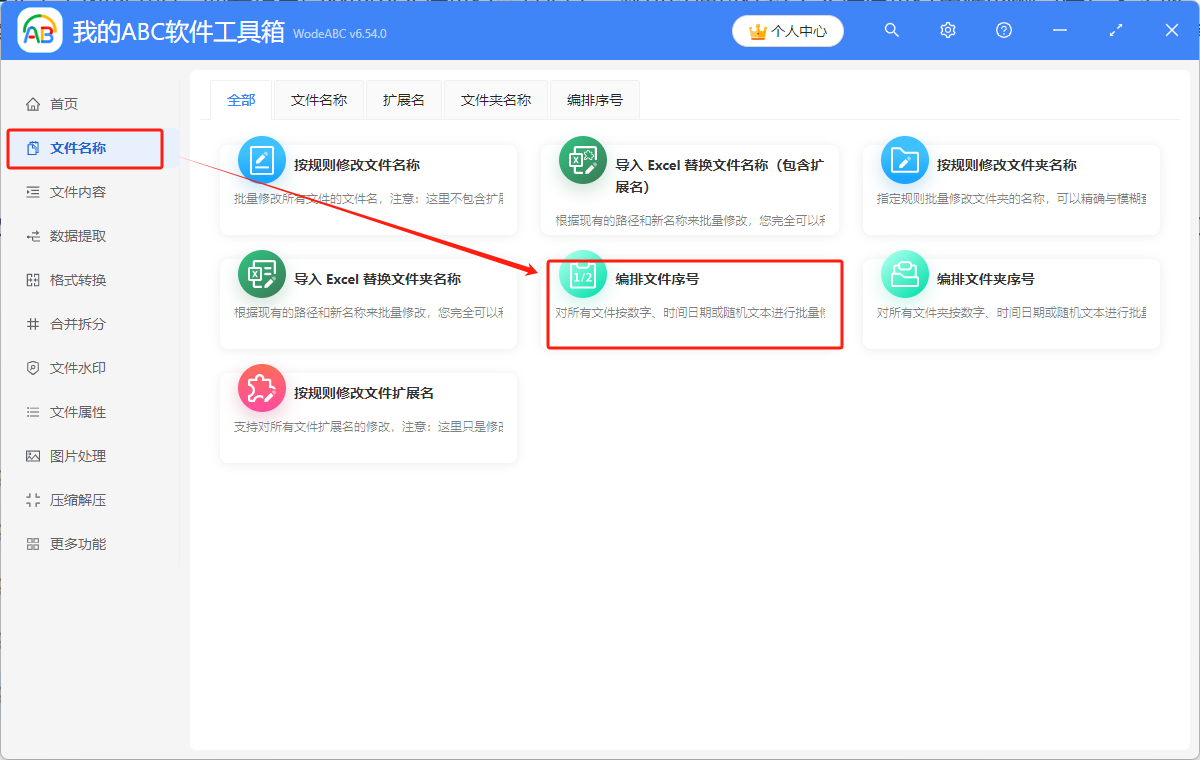Image resolution: width=1200 pixels, height=760 pixels.
Task: Select 合并拆分 in the sidebar
Action: click(78, 324)
